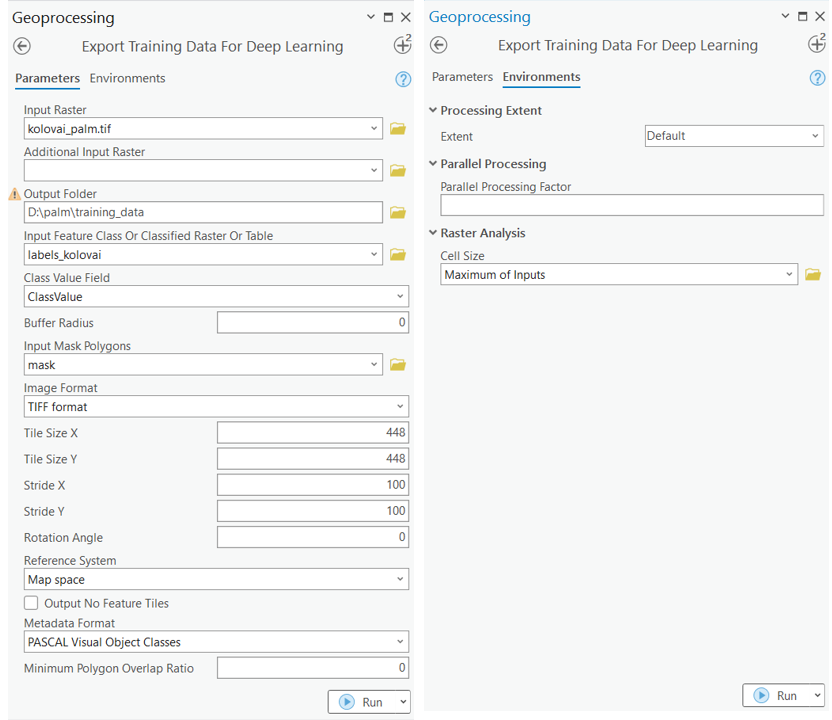Viewport: 832px width, 720px height.
Task: Click the add-to-model plus icon in right pane
Action: pyautogui.click(x=816, y=45)
